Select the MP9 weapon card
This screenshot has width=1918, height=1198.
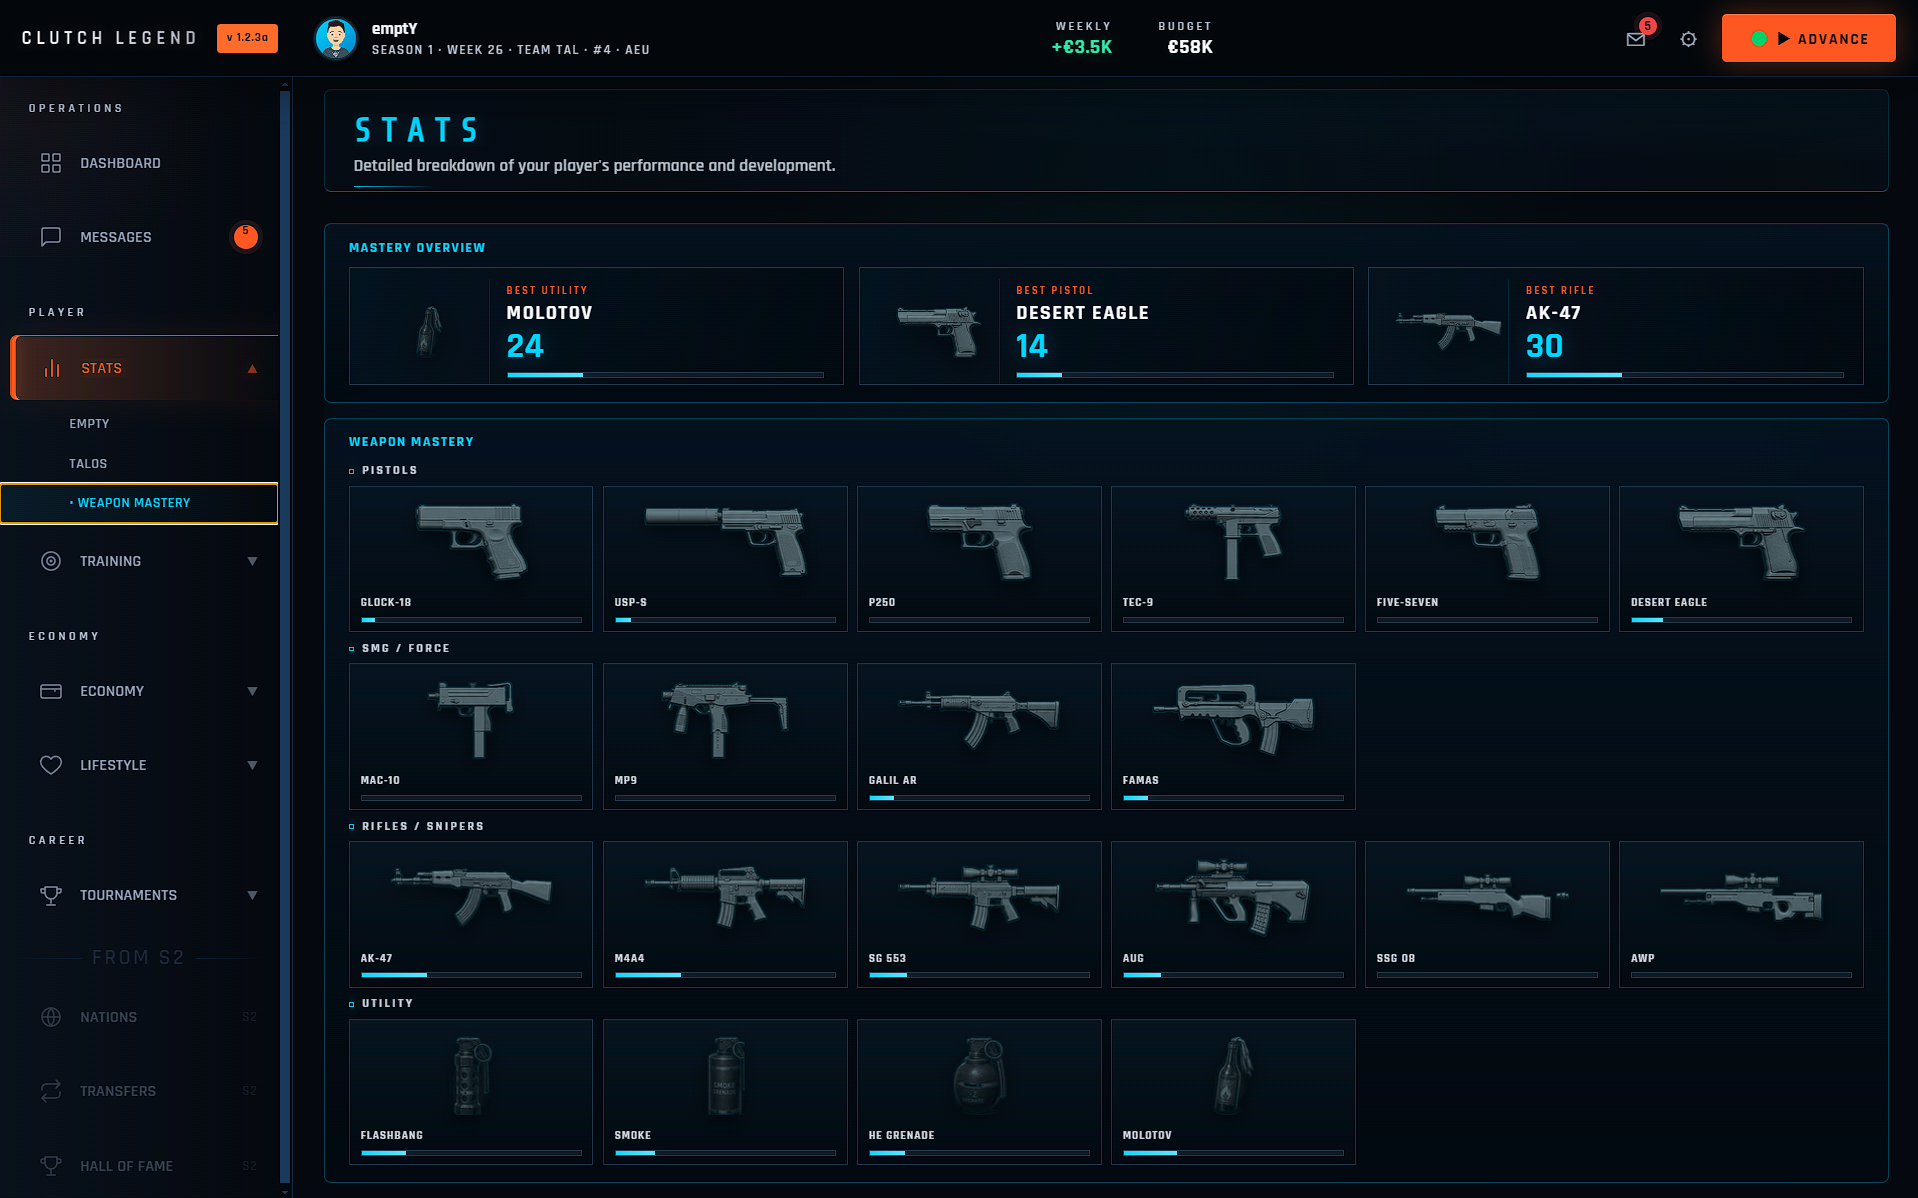click(725, 736)
